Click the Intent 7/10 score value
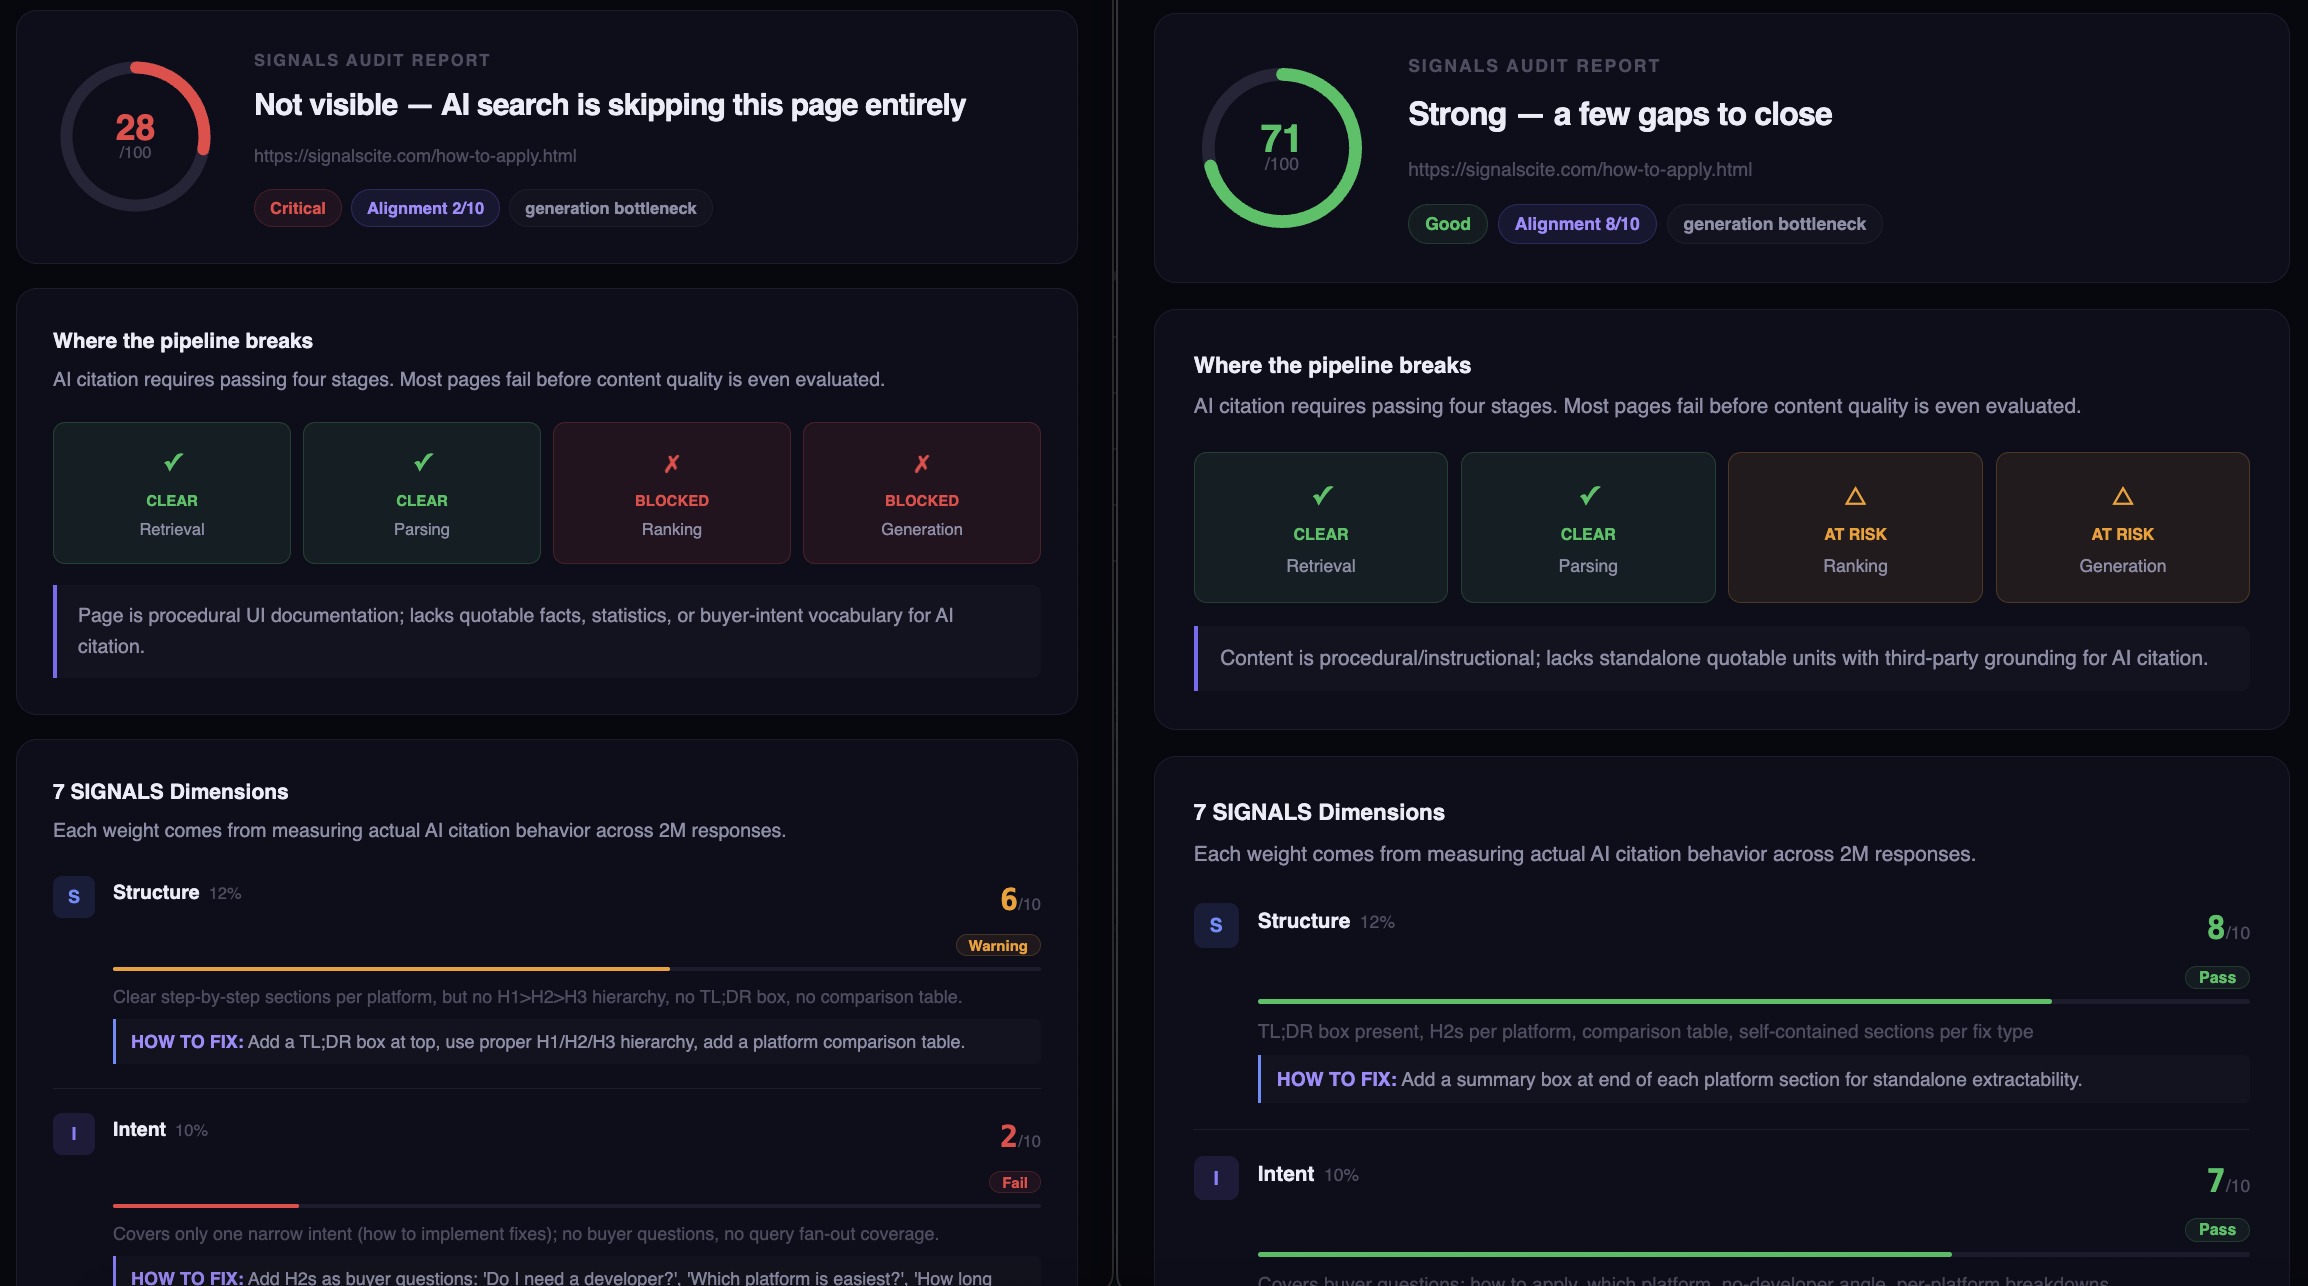 pos(2228,1181)
